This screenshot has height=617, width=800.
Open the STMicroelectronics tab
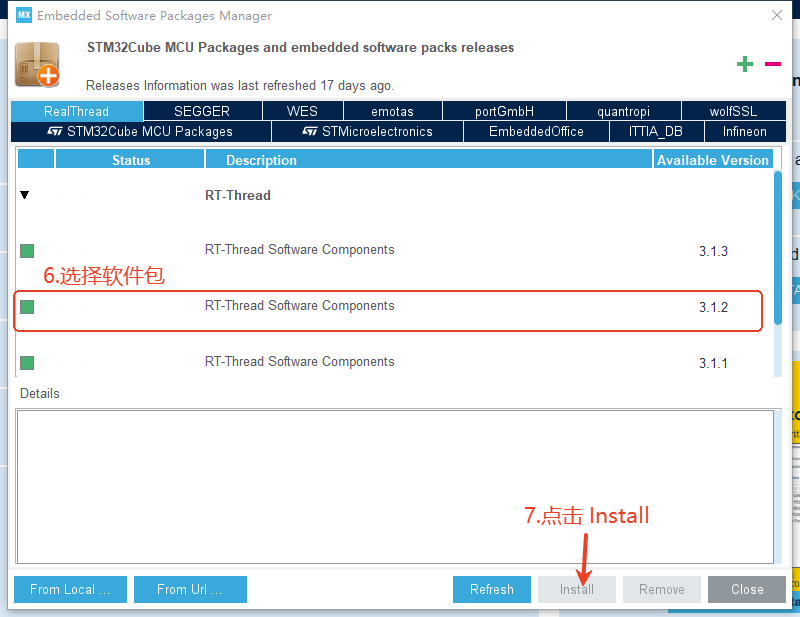(x=367, y=132)
